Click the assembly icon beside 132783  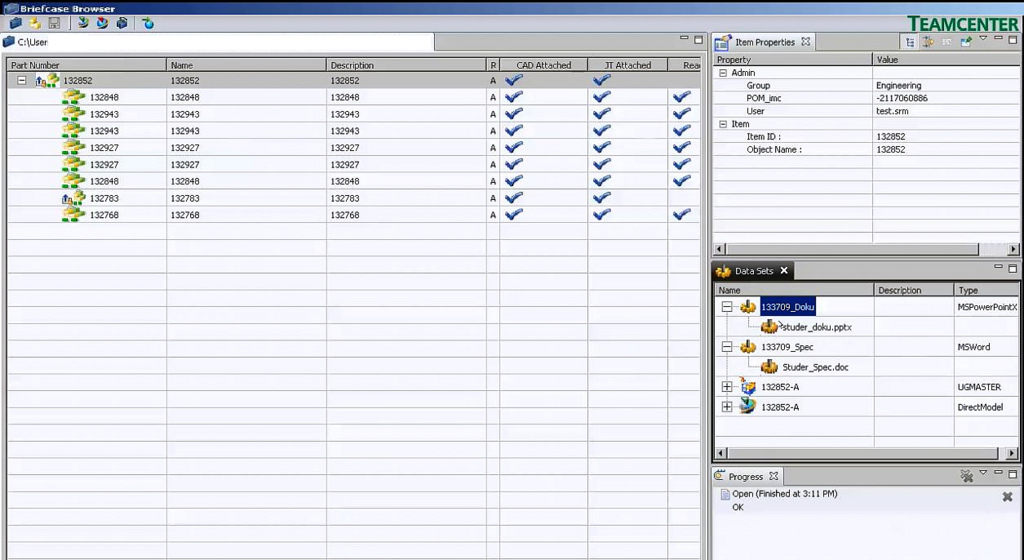(x=74, y=197)
